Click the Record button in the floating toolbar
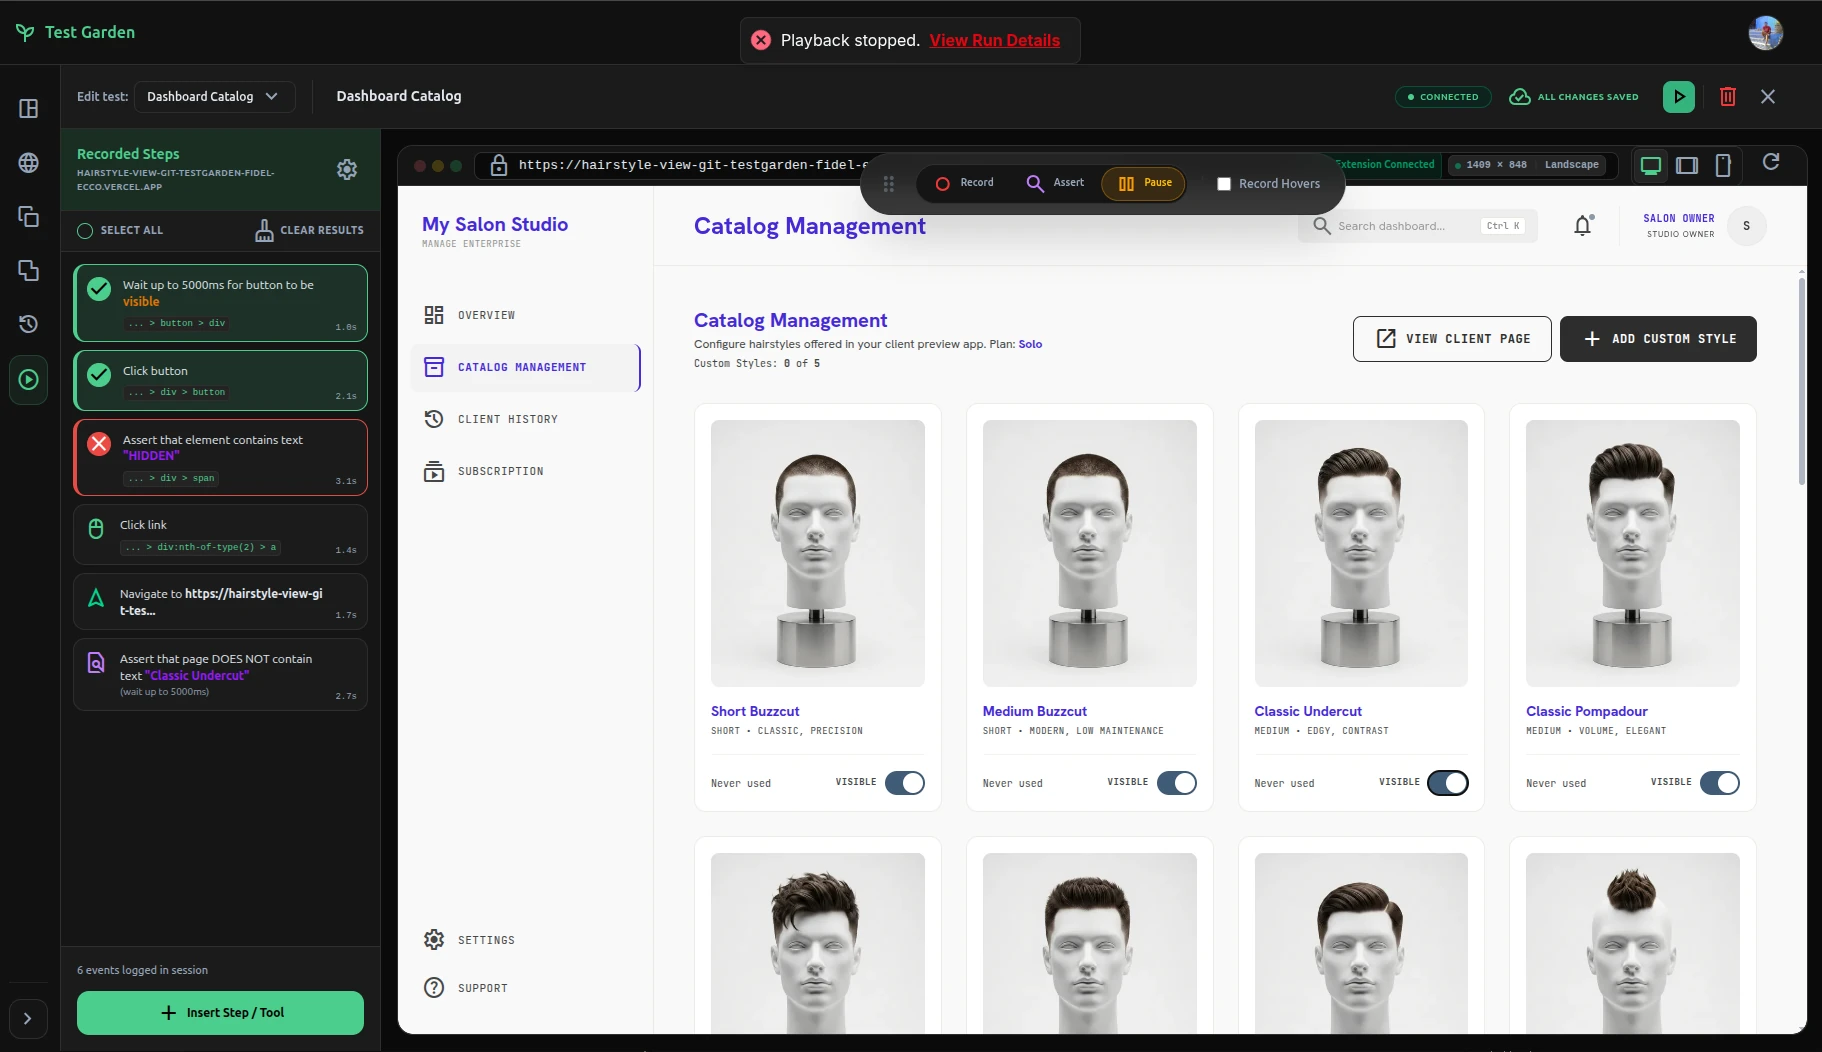This screenshot has width=1822, height=1052. click(x=964, y=183)
